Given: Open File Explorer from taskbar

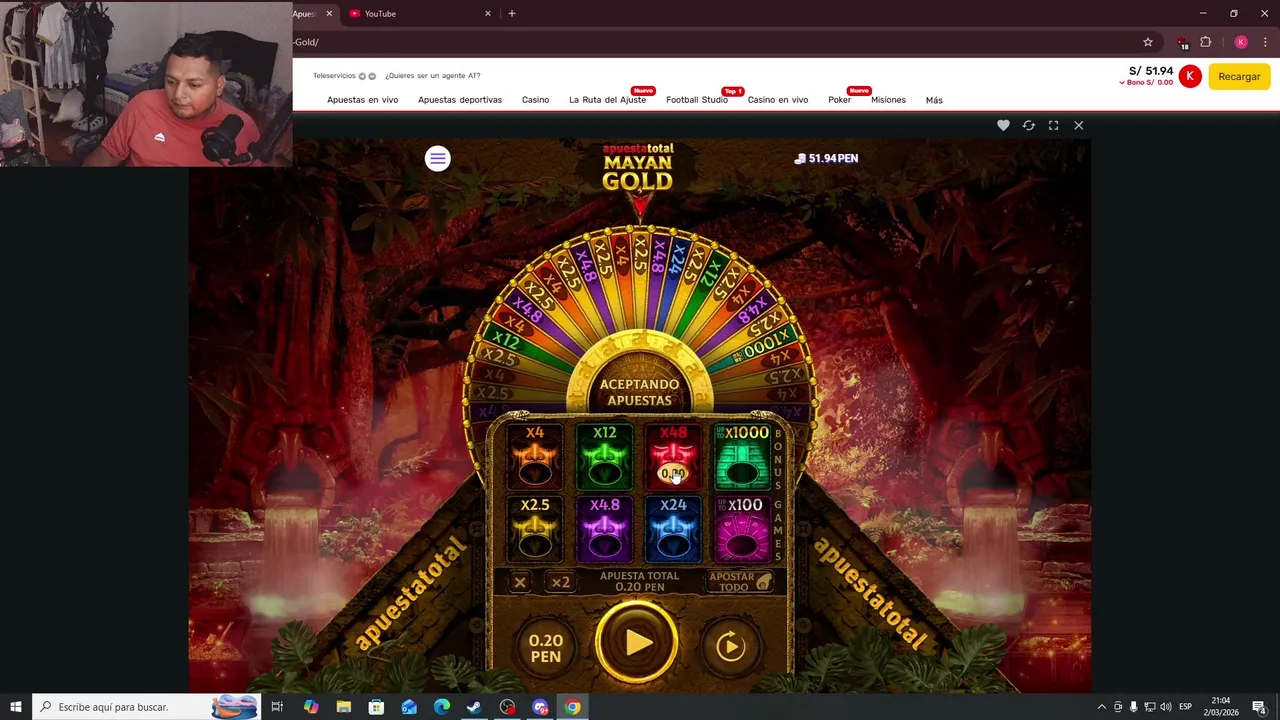Looking at the screenshot, I should 343,707.
